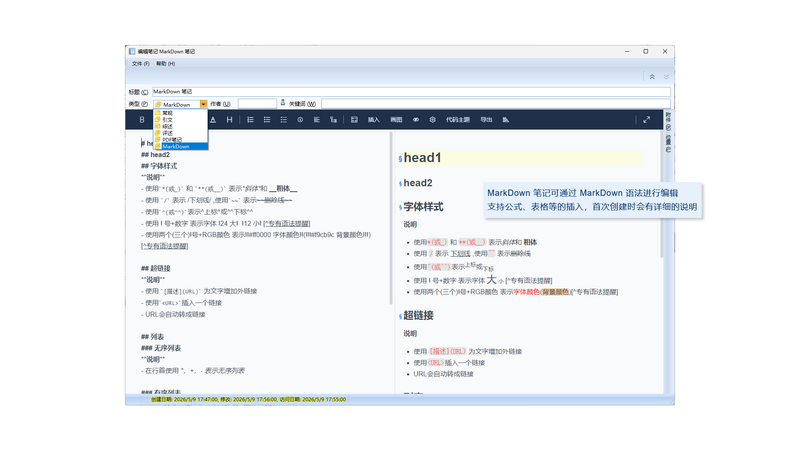Choose 综述 from the type list
800x450 pixels.
[x=181, y=126]
